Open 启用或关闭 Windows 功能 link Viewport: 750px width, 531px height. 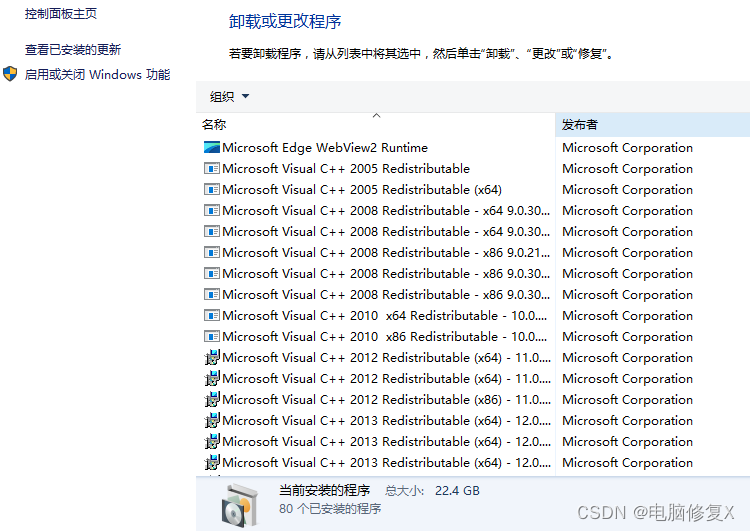(x=97, y=75)
